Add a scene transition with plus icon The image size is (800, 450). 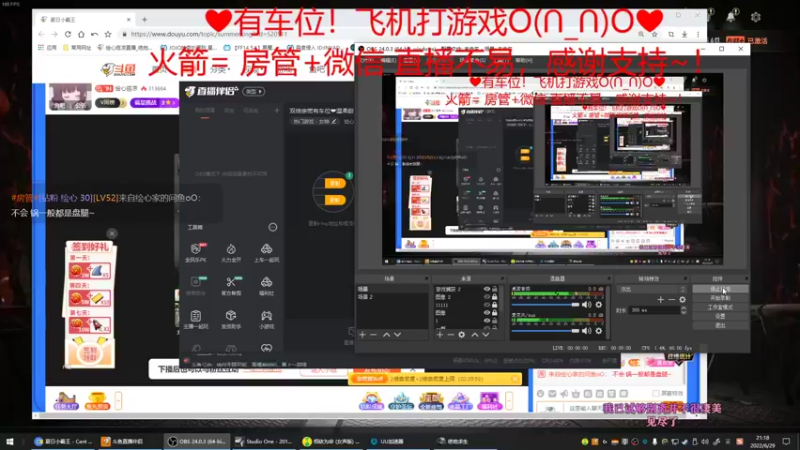click(x=661, y=299)
